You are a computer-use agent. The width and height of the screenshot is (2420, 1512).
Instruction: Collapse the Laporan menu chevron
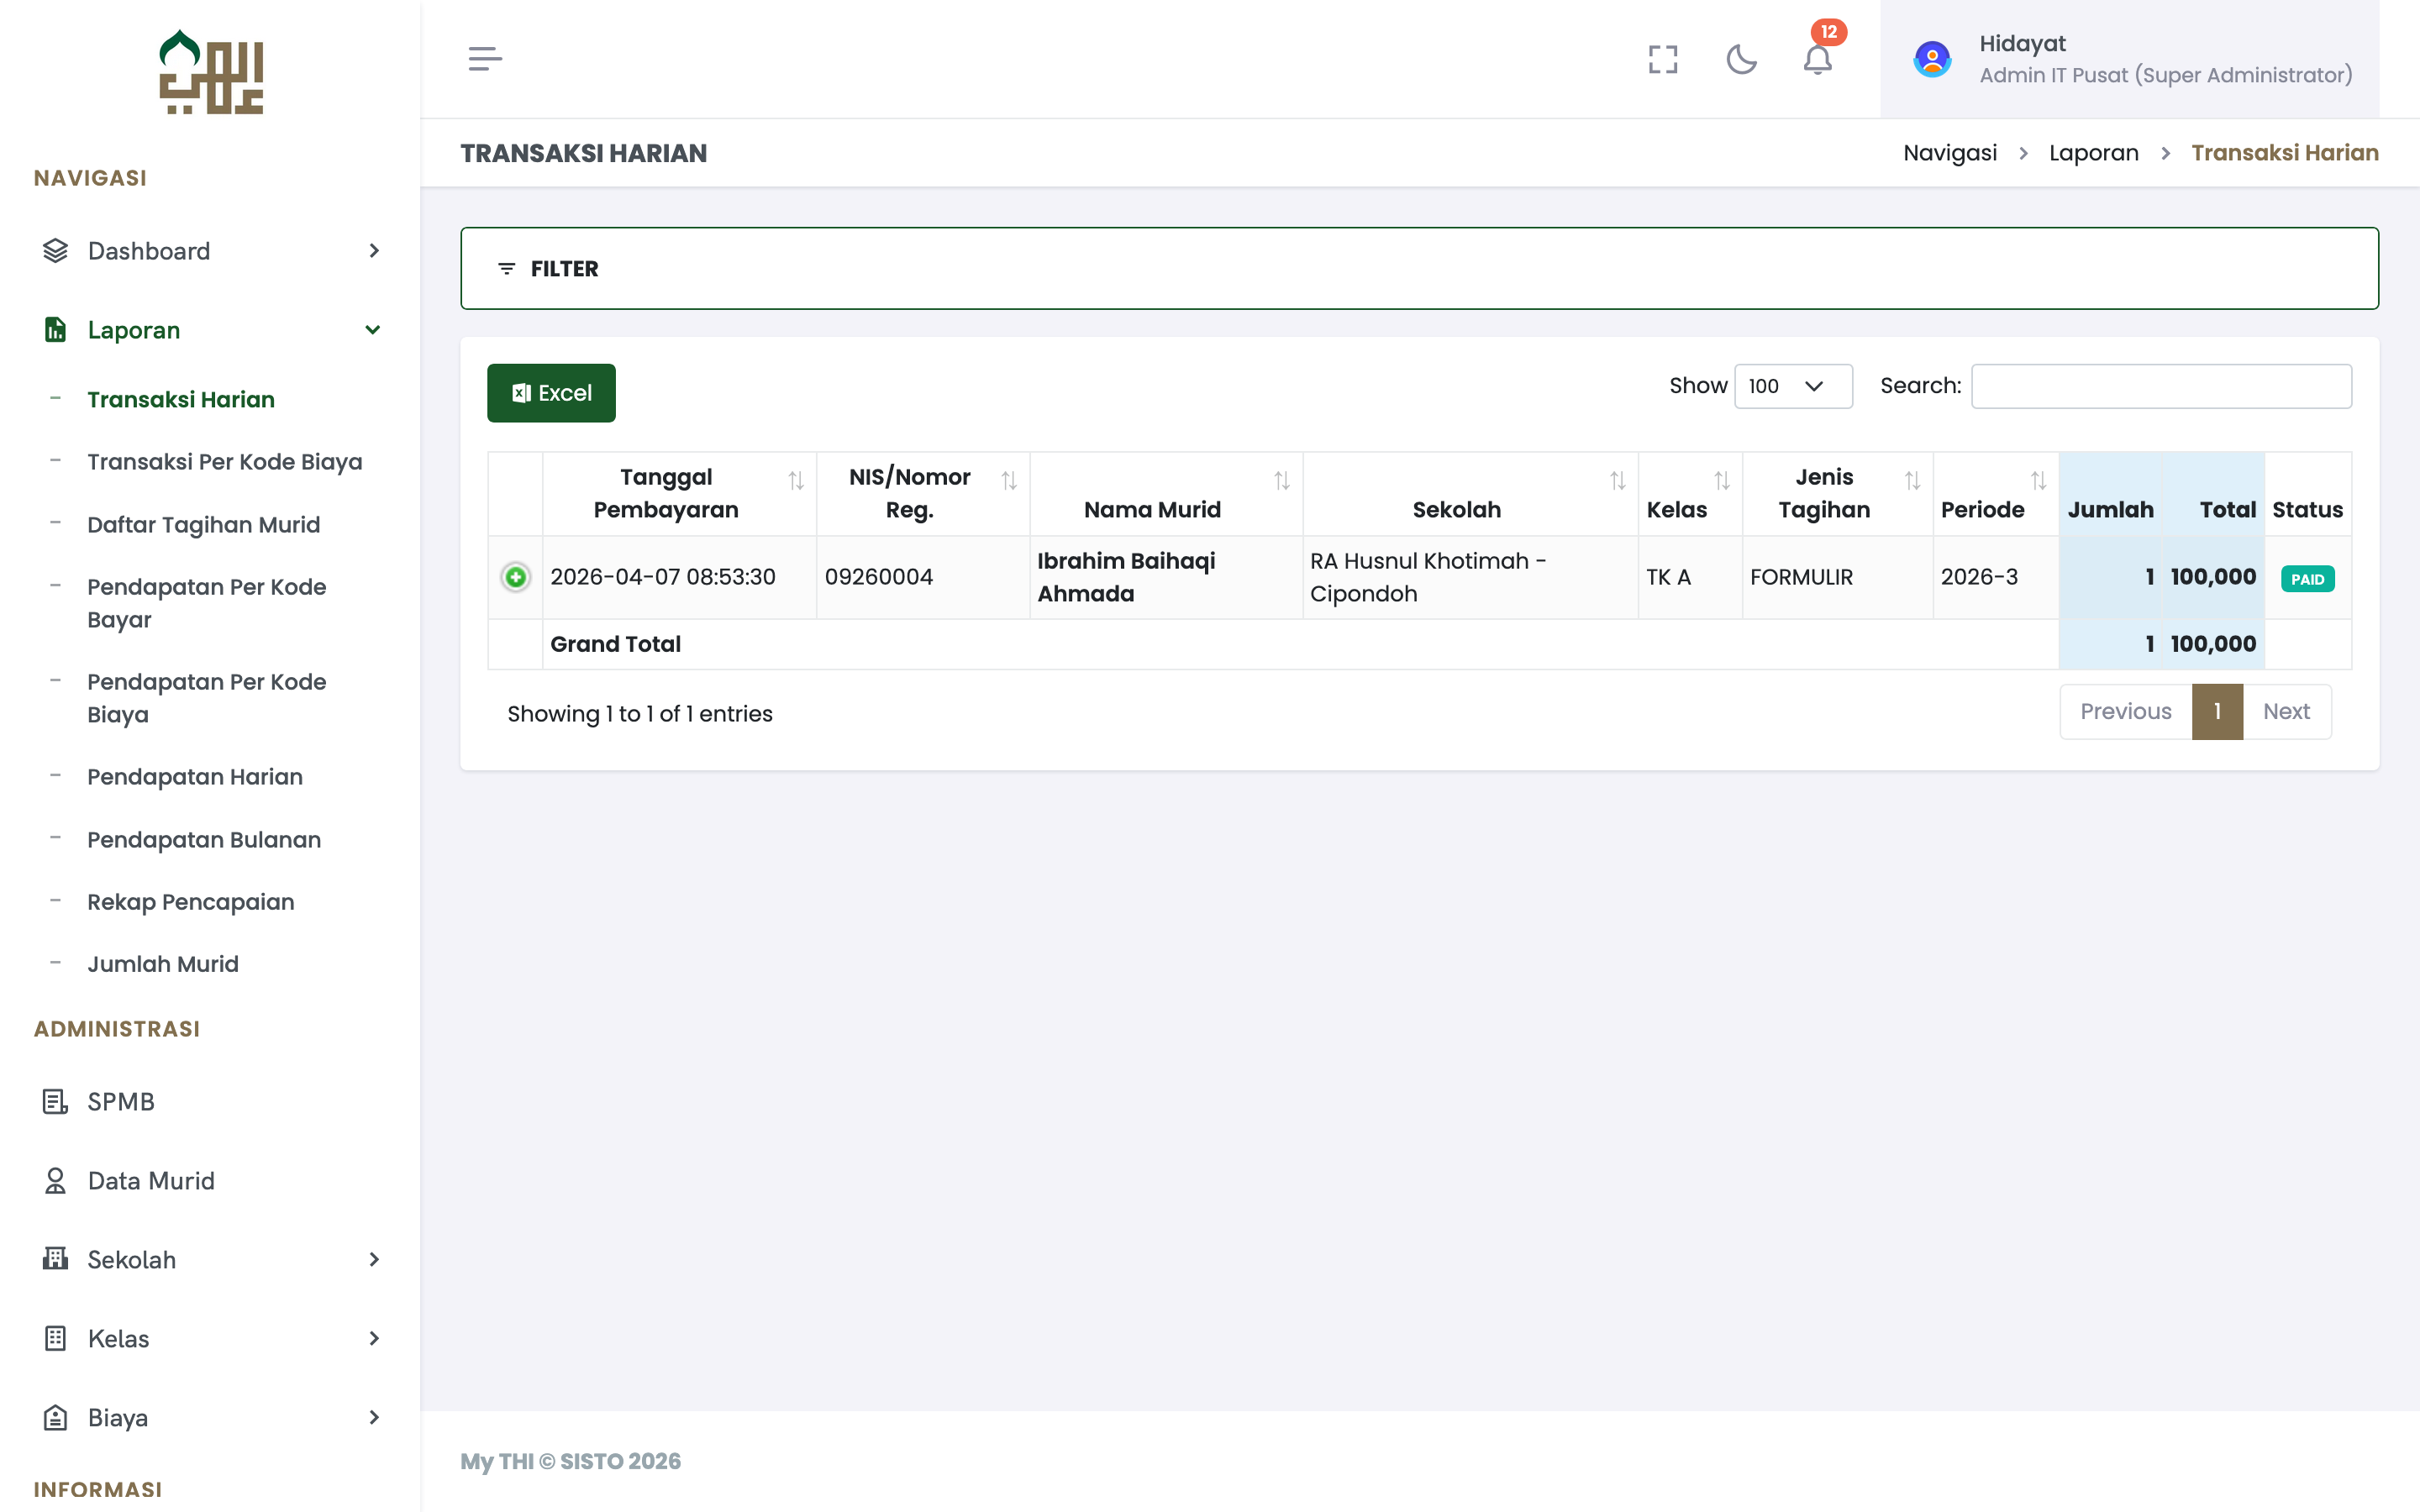373,330
